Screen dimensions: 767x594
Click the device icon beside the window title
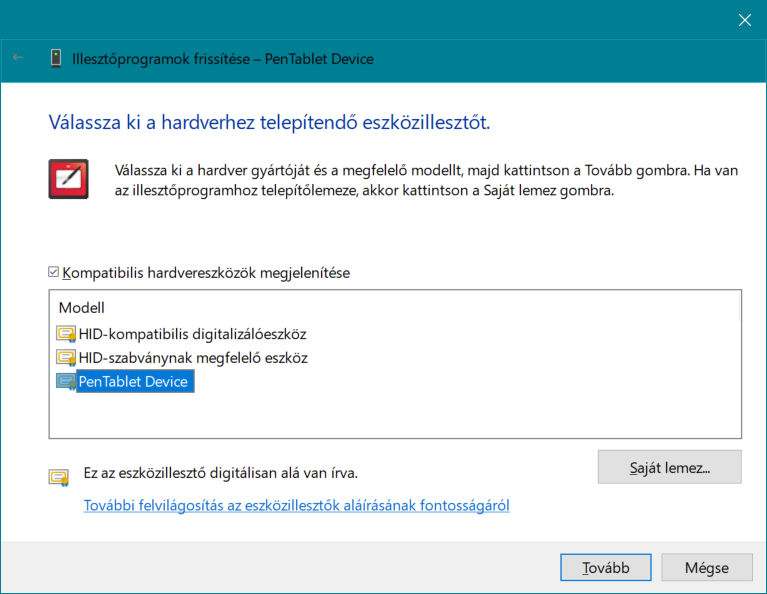[x=56, y=59]
